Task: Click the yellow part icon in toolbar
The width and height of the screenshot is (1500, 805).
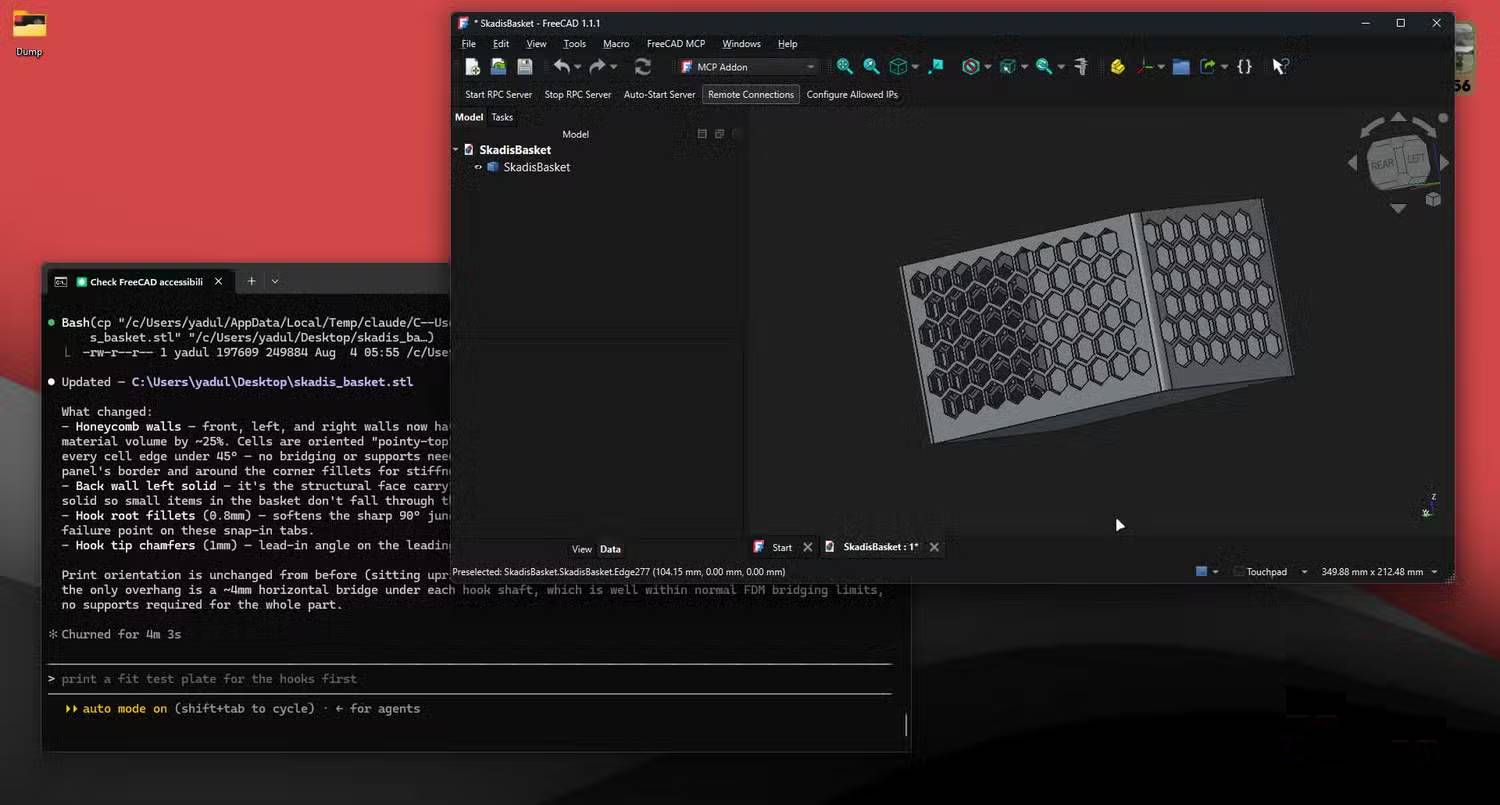Action: [x=1118, y=66]
